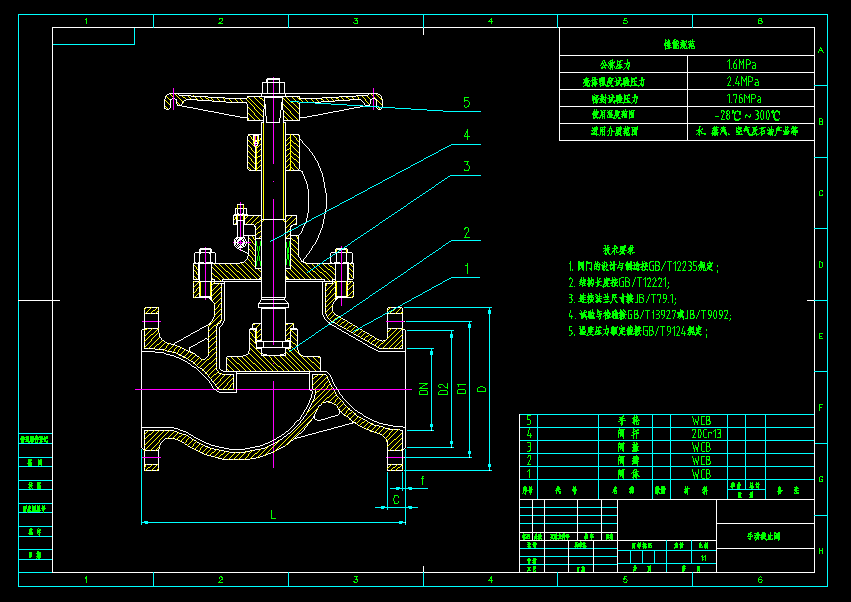The width and height of the screenshot is (851, 602).
Task: Select the DN dimension text
Action: point(424,389)
